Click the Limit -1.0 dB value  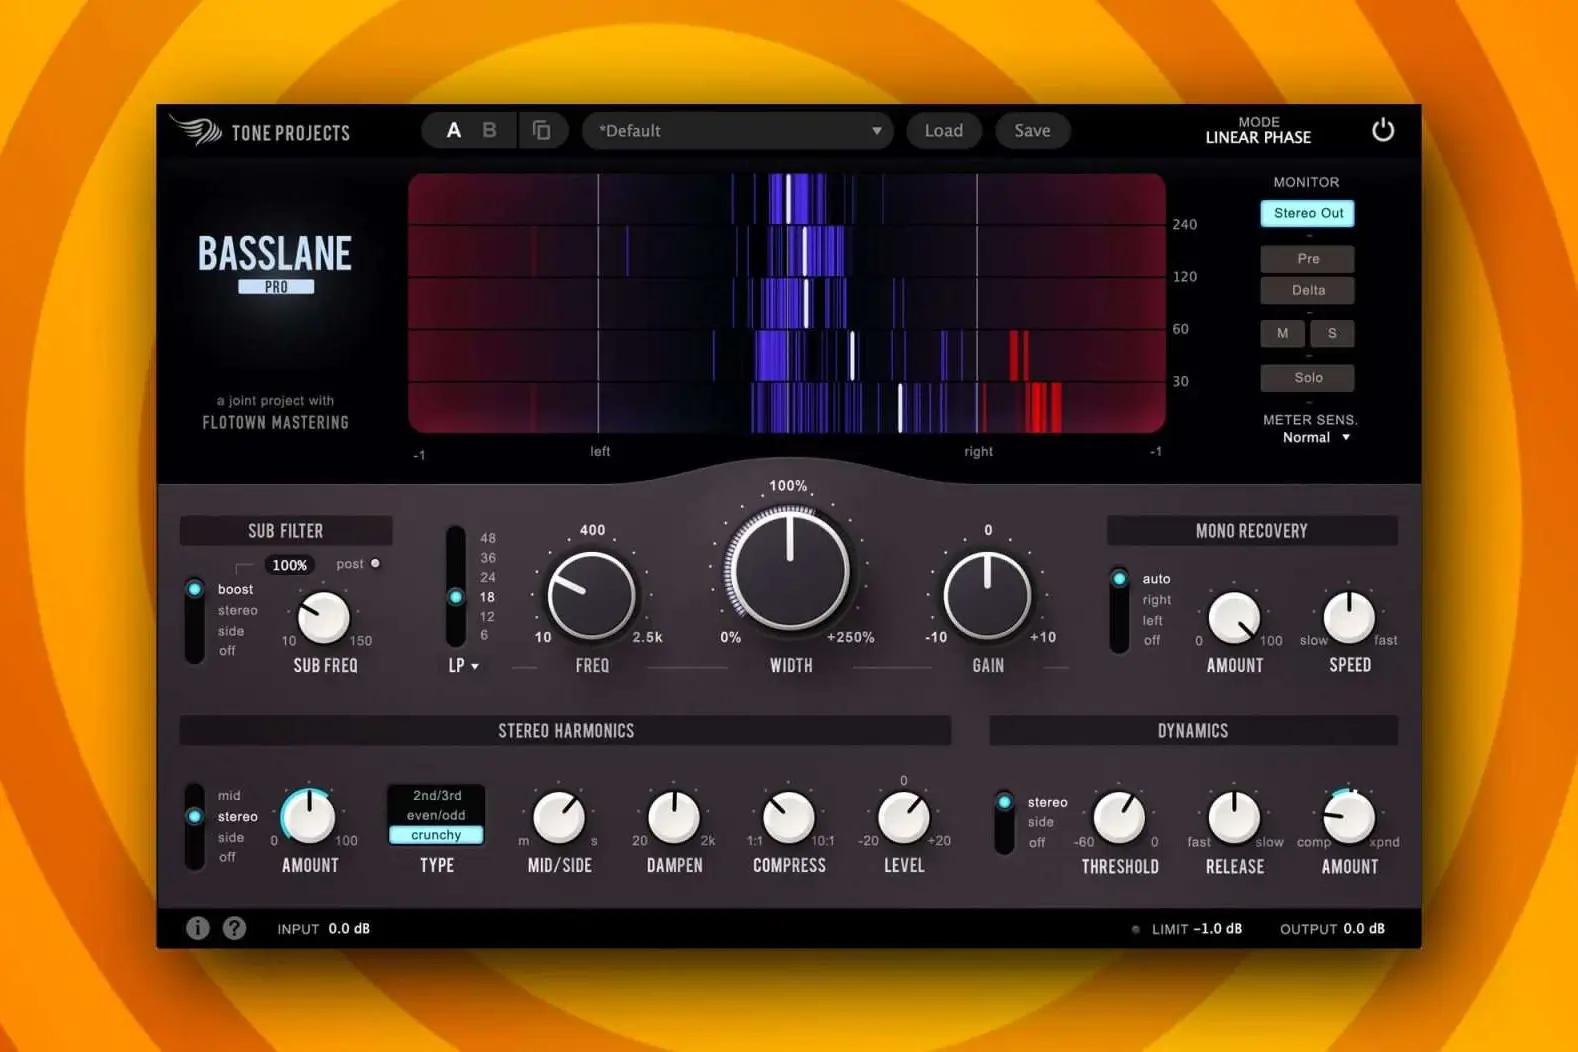(1217, 929)
